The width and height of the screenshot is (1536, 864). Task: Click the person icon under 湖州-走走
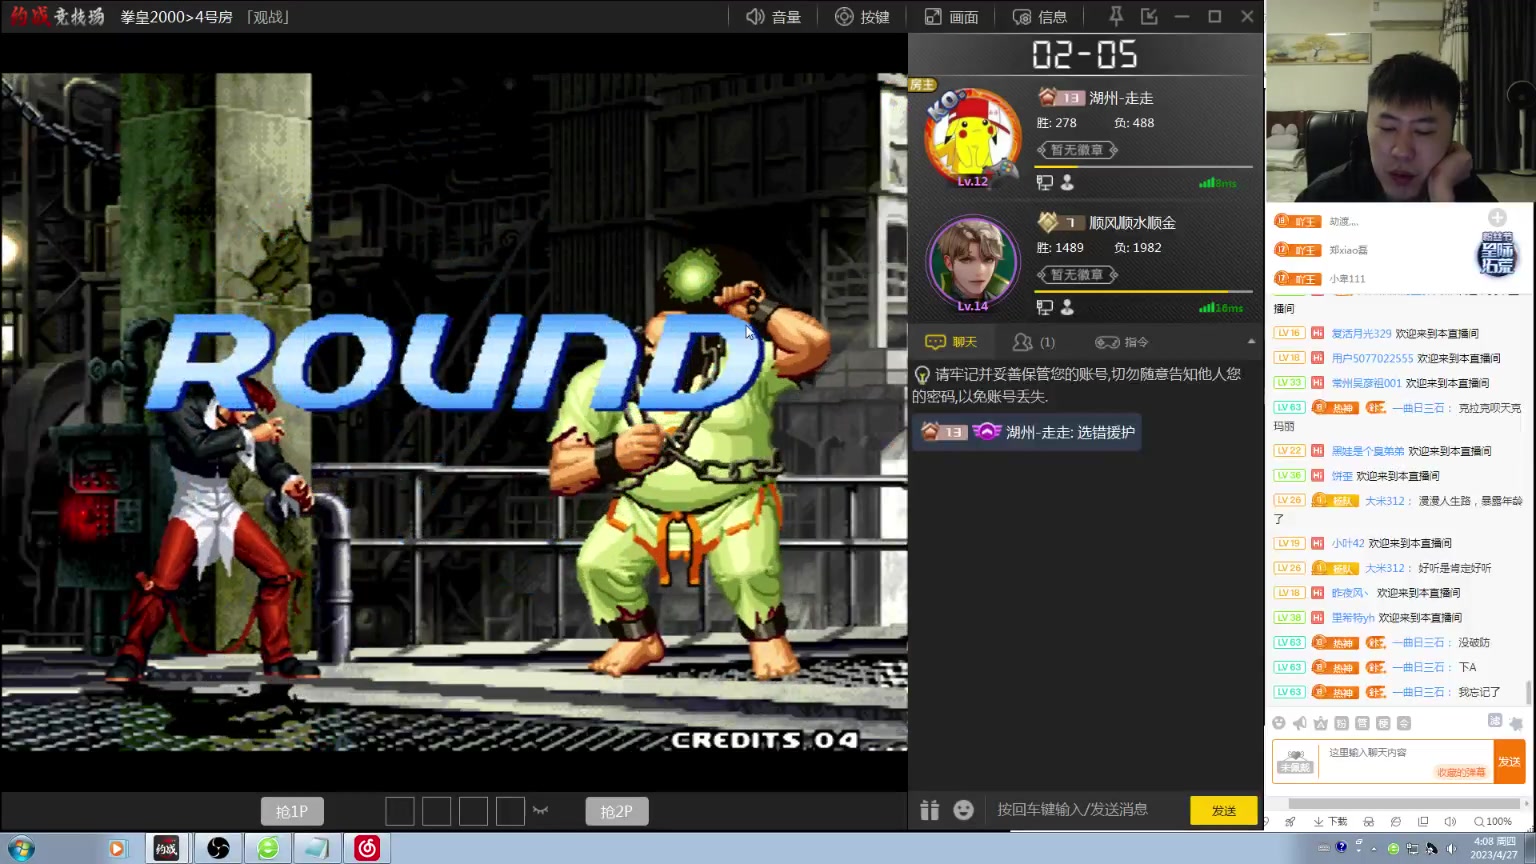(x=1068, y=183)
